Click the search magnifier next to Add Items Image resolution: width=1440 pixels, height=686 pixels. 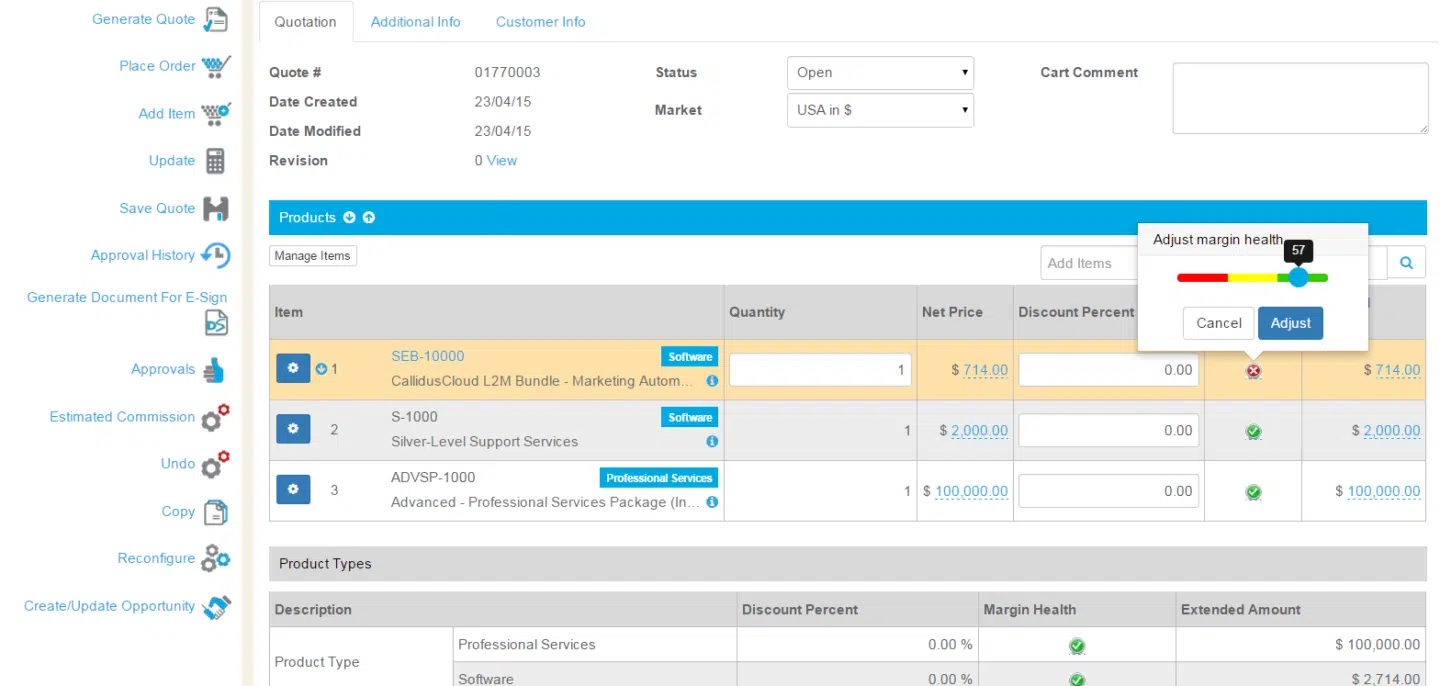[1406, 262]
